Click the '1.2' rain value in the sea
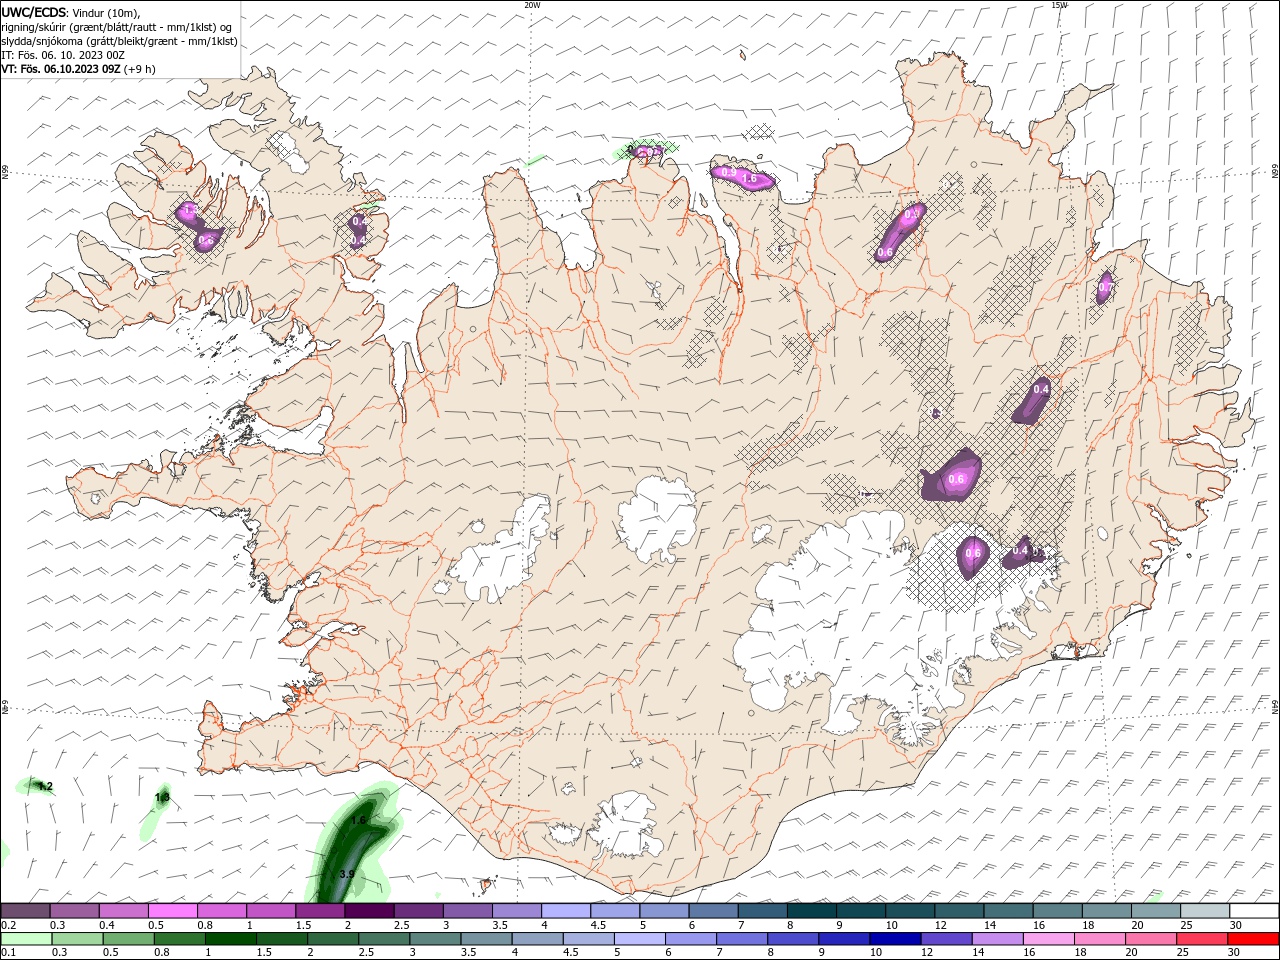This screenshot has height=960, width=1280. tap(45, 786)
